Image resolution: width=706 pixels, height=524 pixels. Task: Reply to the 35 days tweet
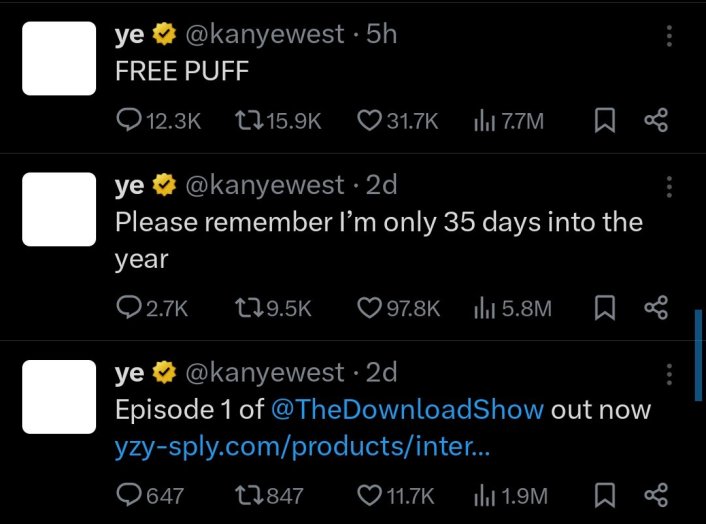click(130, 308)
